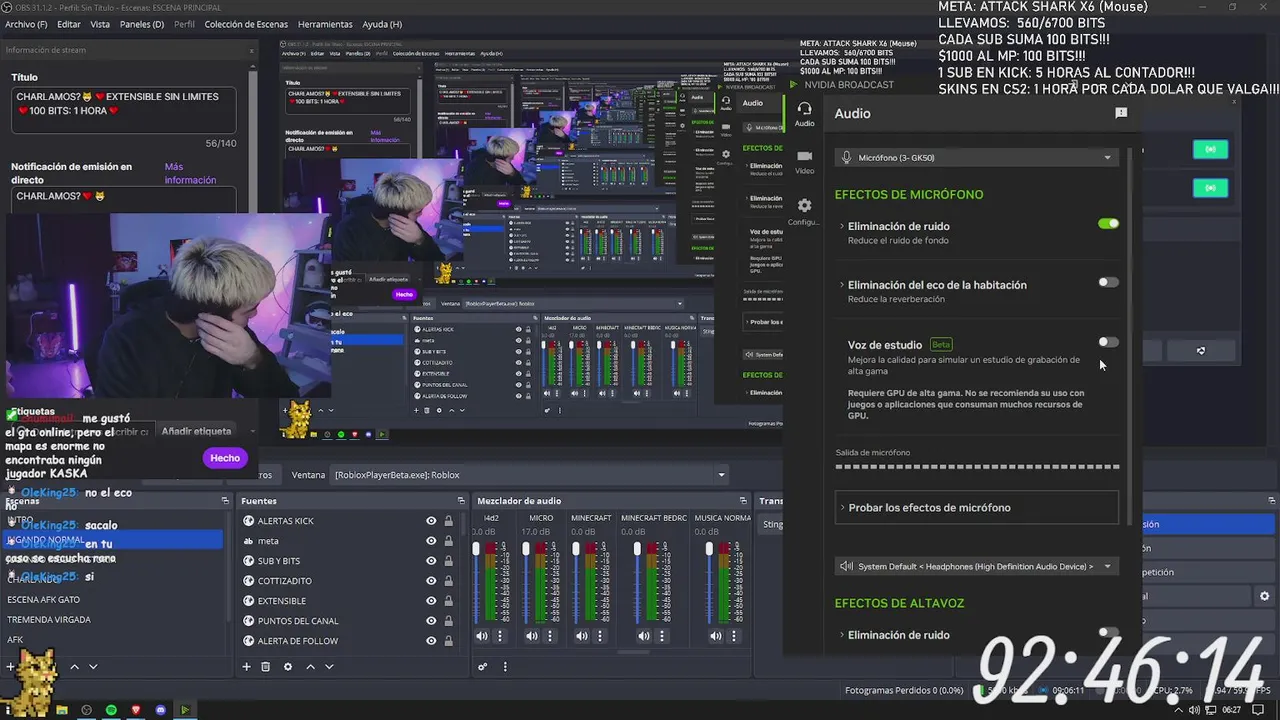This screenshot has height=720, width=1280.
Task: Expand microphone Eliminación de ruido settings chevron
Action: click(842, 226)
